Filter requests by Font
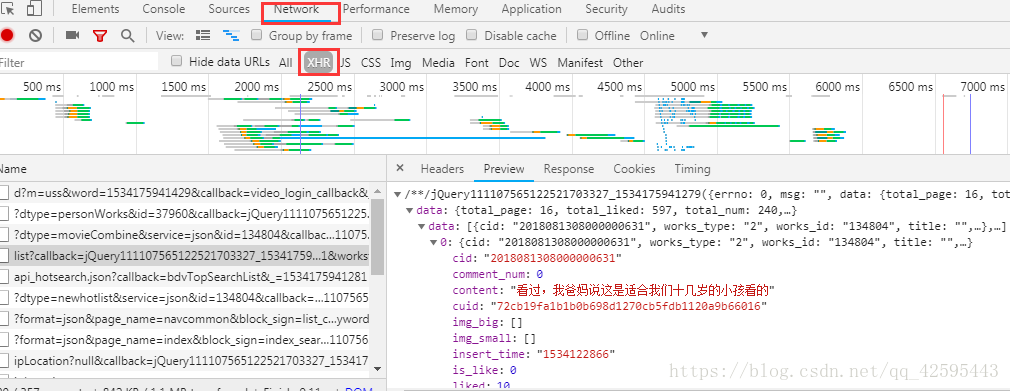Screen dimensions: 1010x391 pyautogui.click(x=477, y=62)
